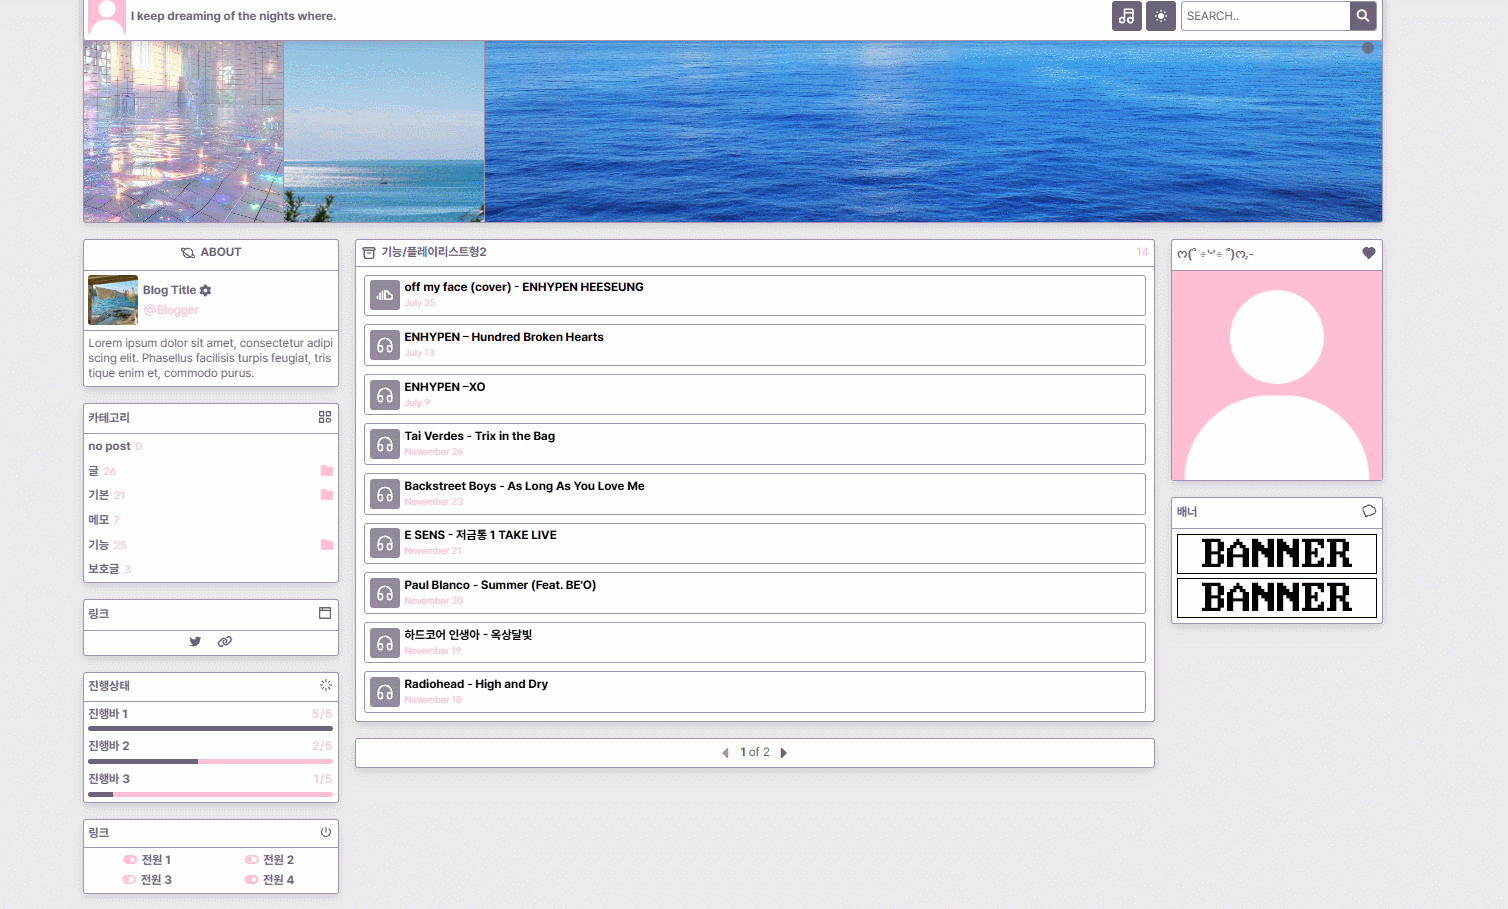
Task: Click the blog settings gear icon
Action: pyautogui.click(x=205, y=290)
